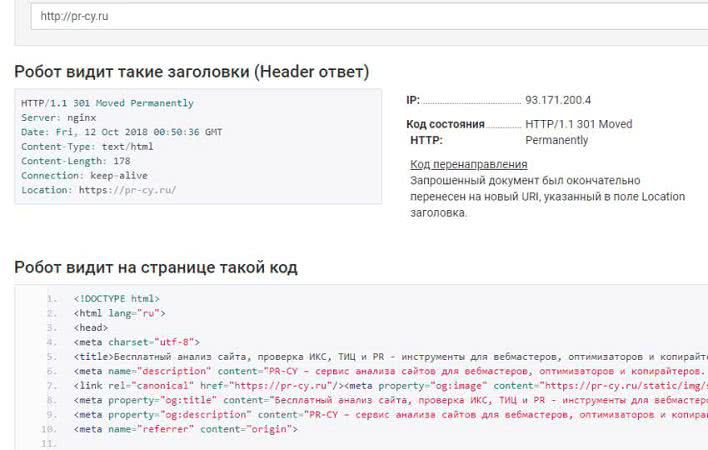Select the "Connection: keep-alive" line
Screen dimensions: 708x450
coord(84,175)
